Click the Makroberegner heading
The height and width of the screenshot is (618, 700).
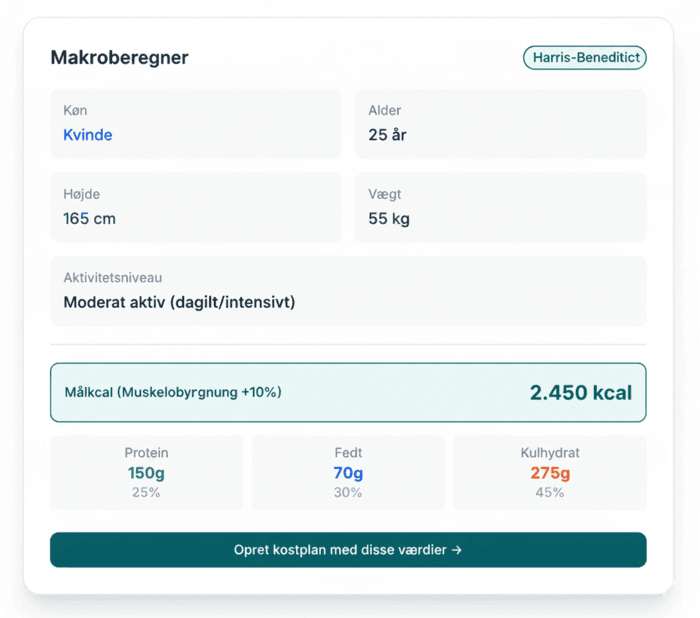[119, 57]
